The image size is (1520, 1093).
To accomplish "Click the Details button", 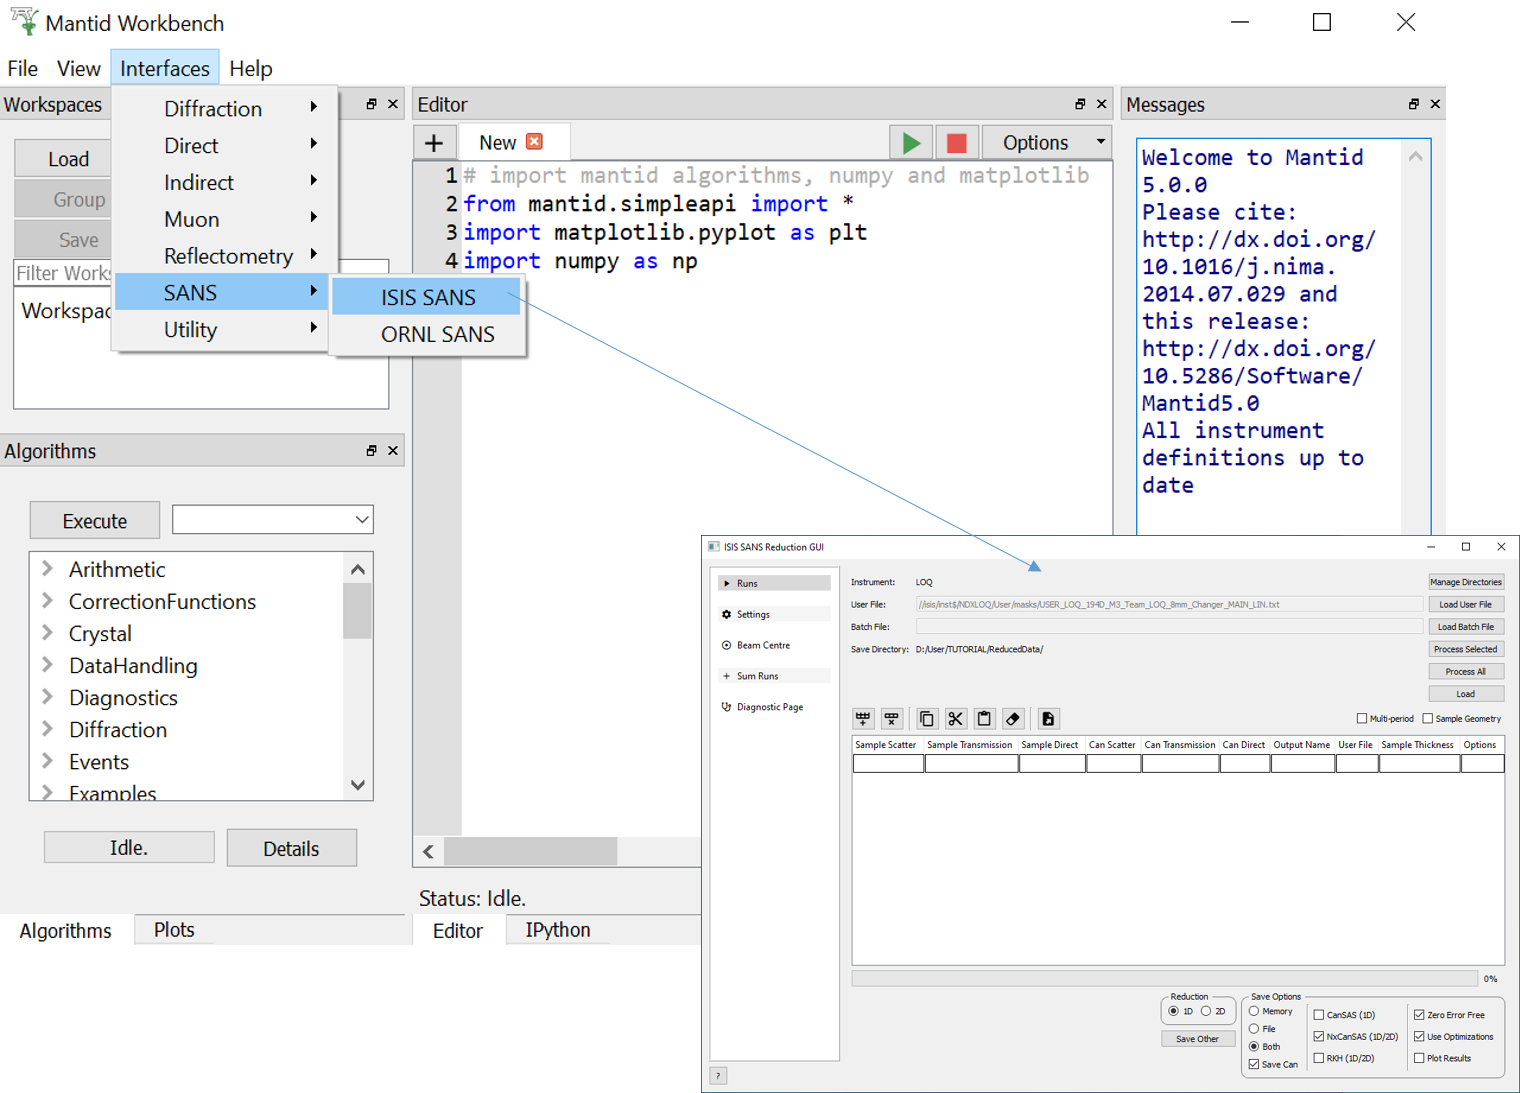I will coord(291,848).
